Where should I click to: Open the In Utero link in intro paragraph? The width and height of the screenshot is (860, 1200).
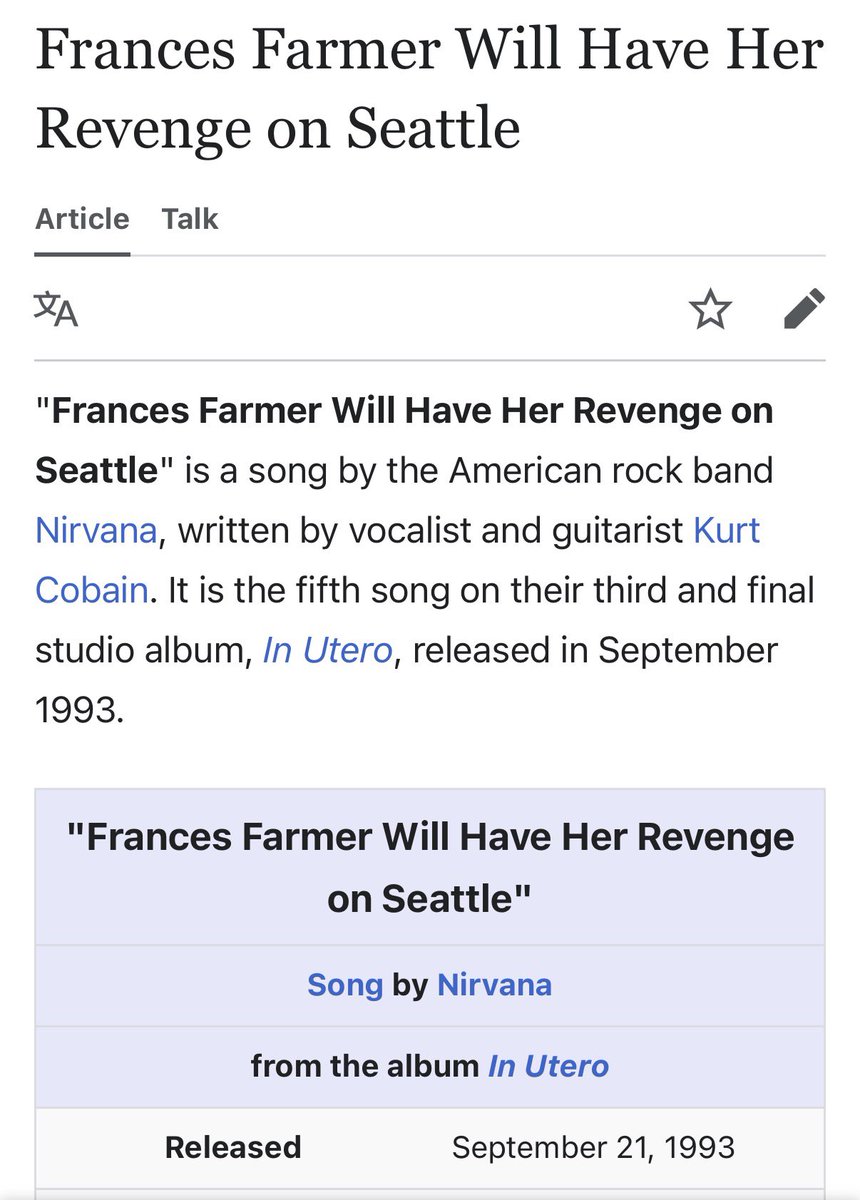coord(328,651)
